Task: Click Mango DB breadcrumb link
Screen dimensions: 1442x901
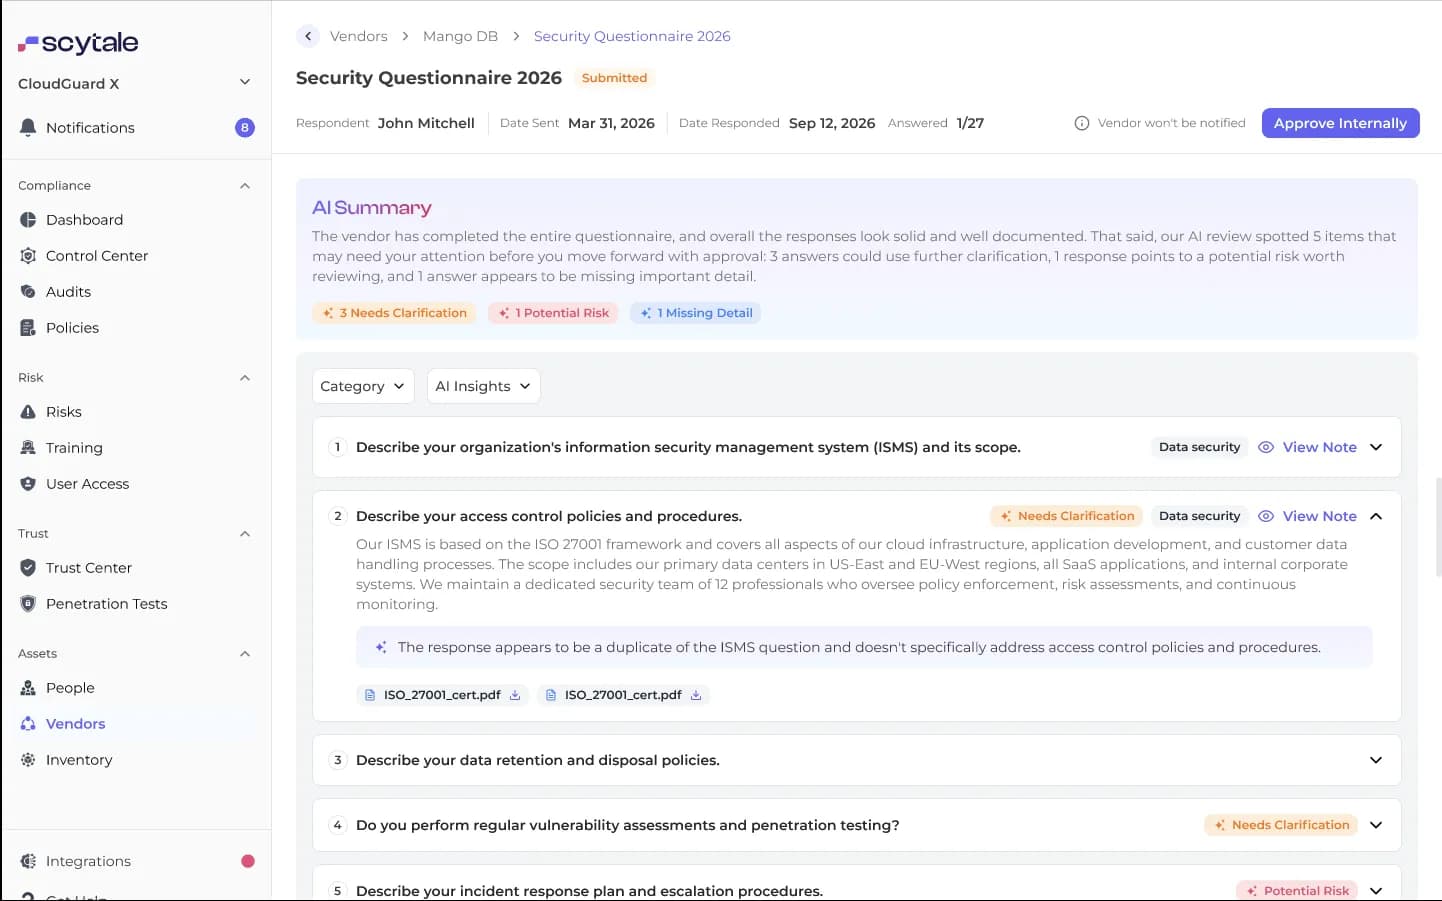Action: pos(460,36)
